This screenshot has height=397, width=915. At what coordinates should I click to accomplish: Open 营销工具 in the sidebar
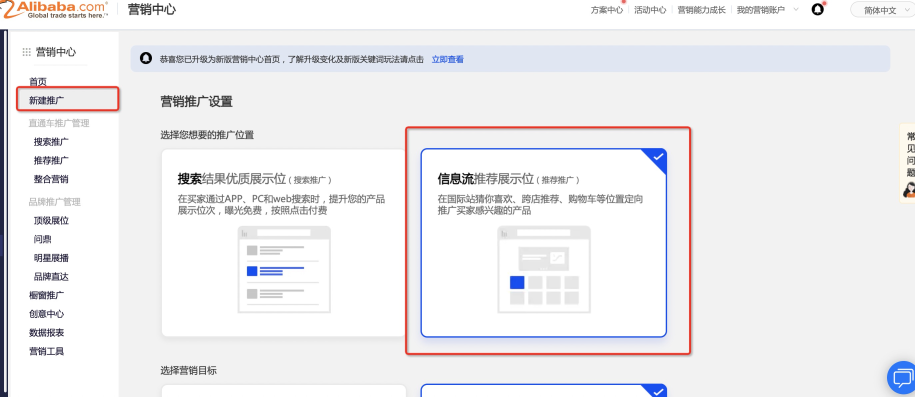pyautogui.click(x=47, y=351)
